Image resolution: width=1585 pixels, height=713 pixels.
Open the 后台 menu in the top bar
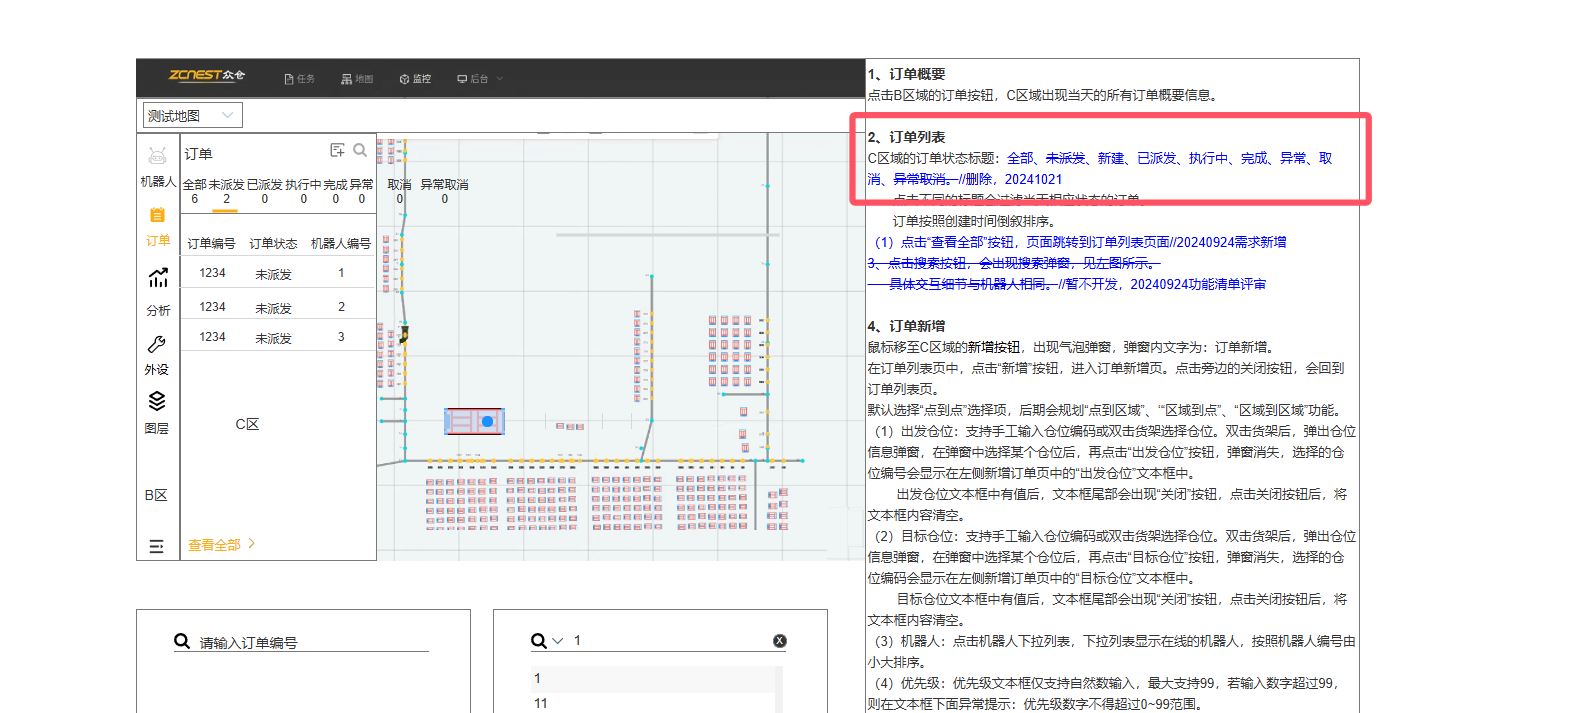tap(473, 79)
